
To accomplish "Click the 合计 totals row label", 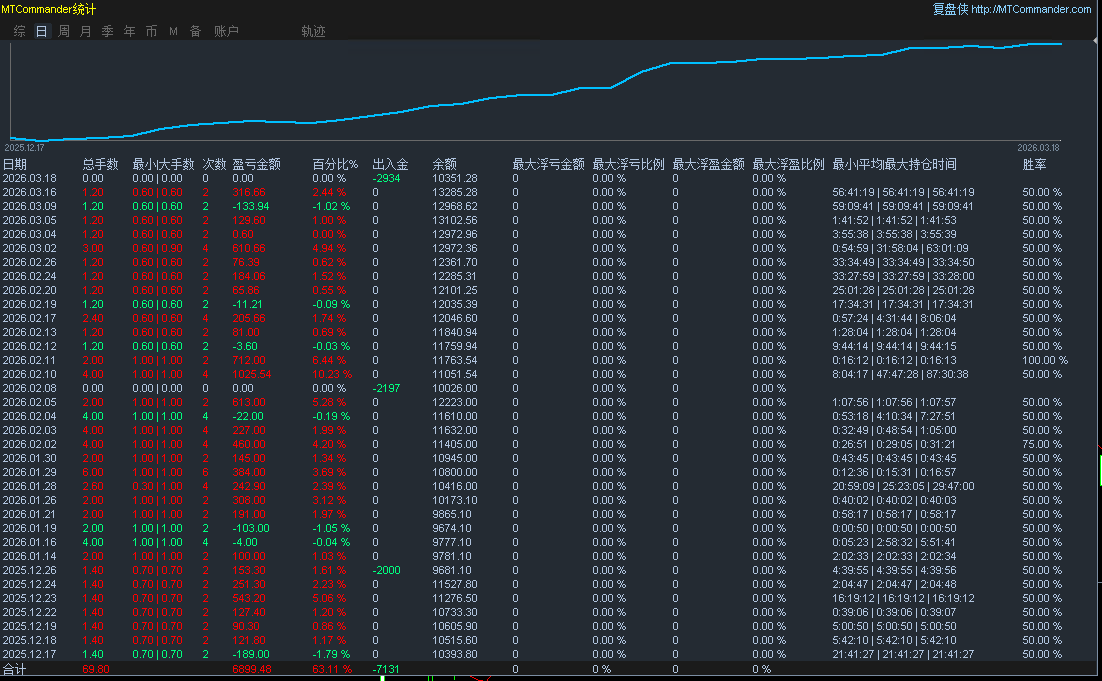I will click(14, 669).
